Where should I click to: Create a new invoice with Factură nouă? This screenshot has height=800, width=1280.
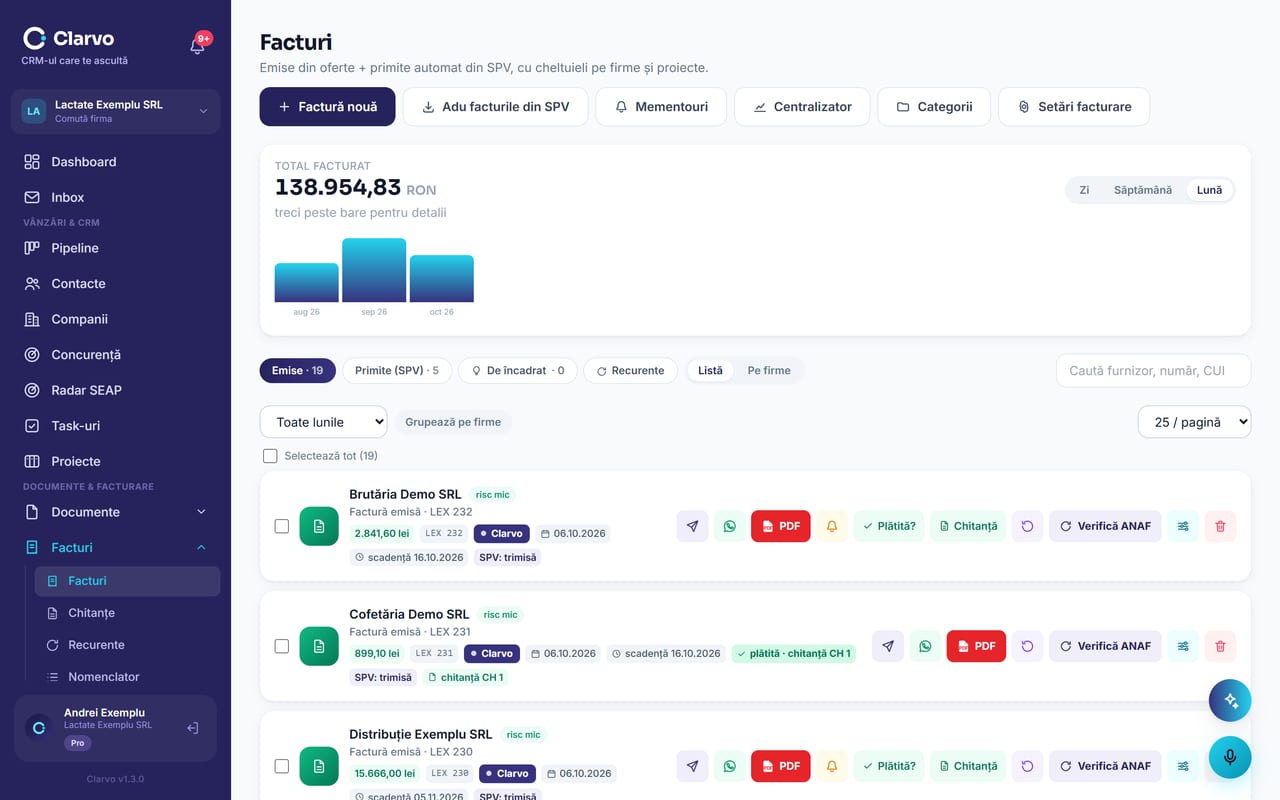tap(327, 107)
